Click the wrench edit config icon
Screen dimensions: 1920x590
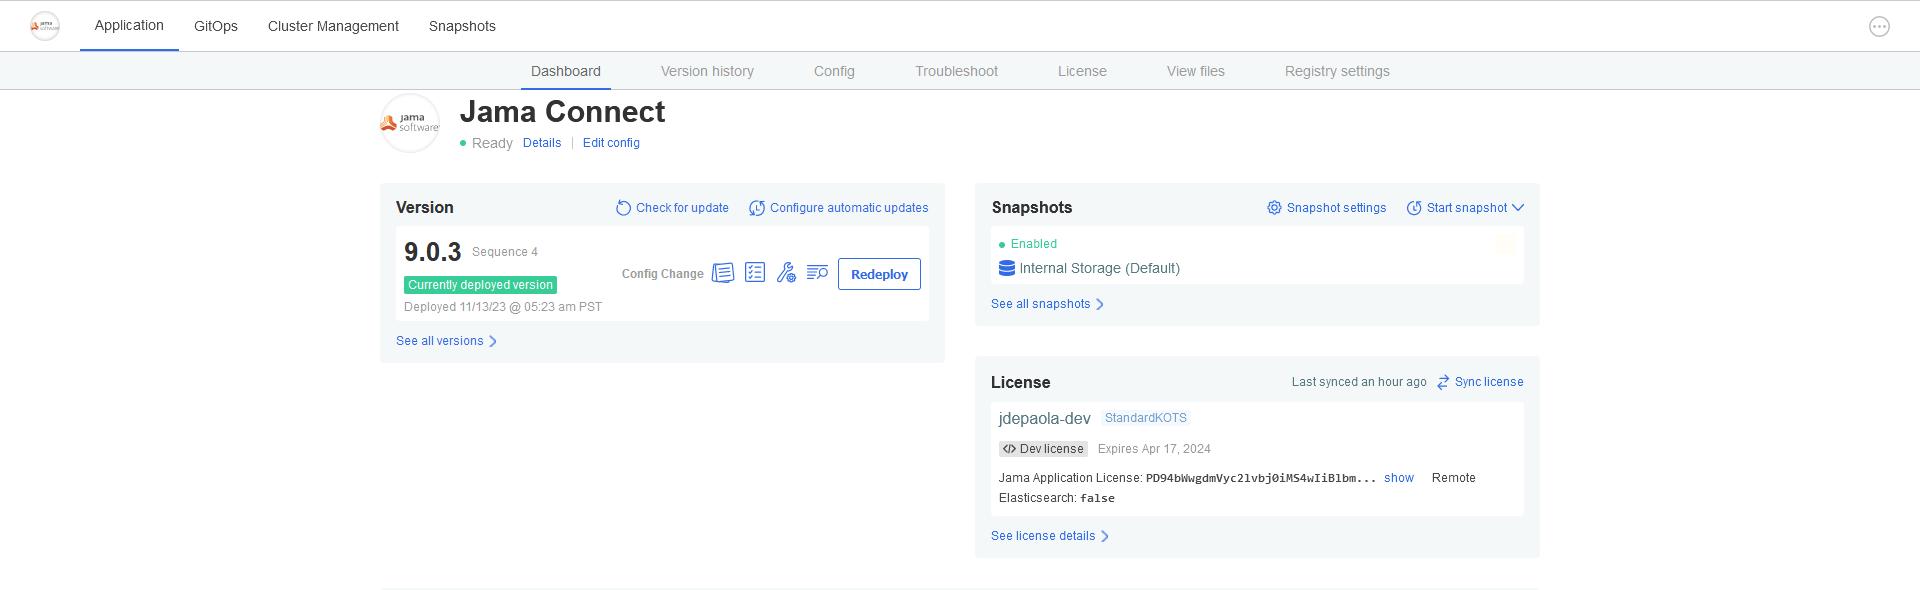pyautogui.click(x=786, y=273)
